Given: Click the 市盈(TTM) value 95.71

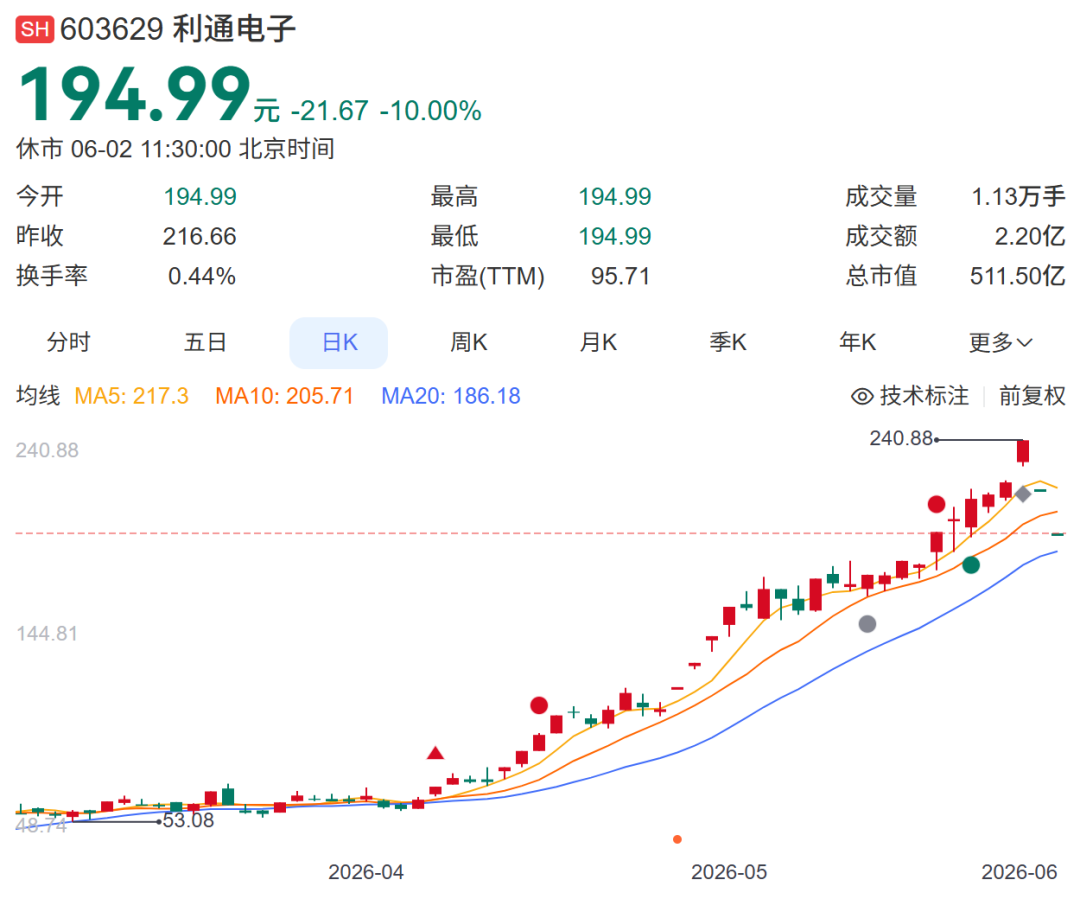Looking at the screenshot, I should [621, 276].
